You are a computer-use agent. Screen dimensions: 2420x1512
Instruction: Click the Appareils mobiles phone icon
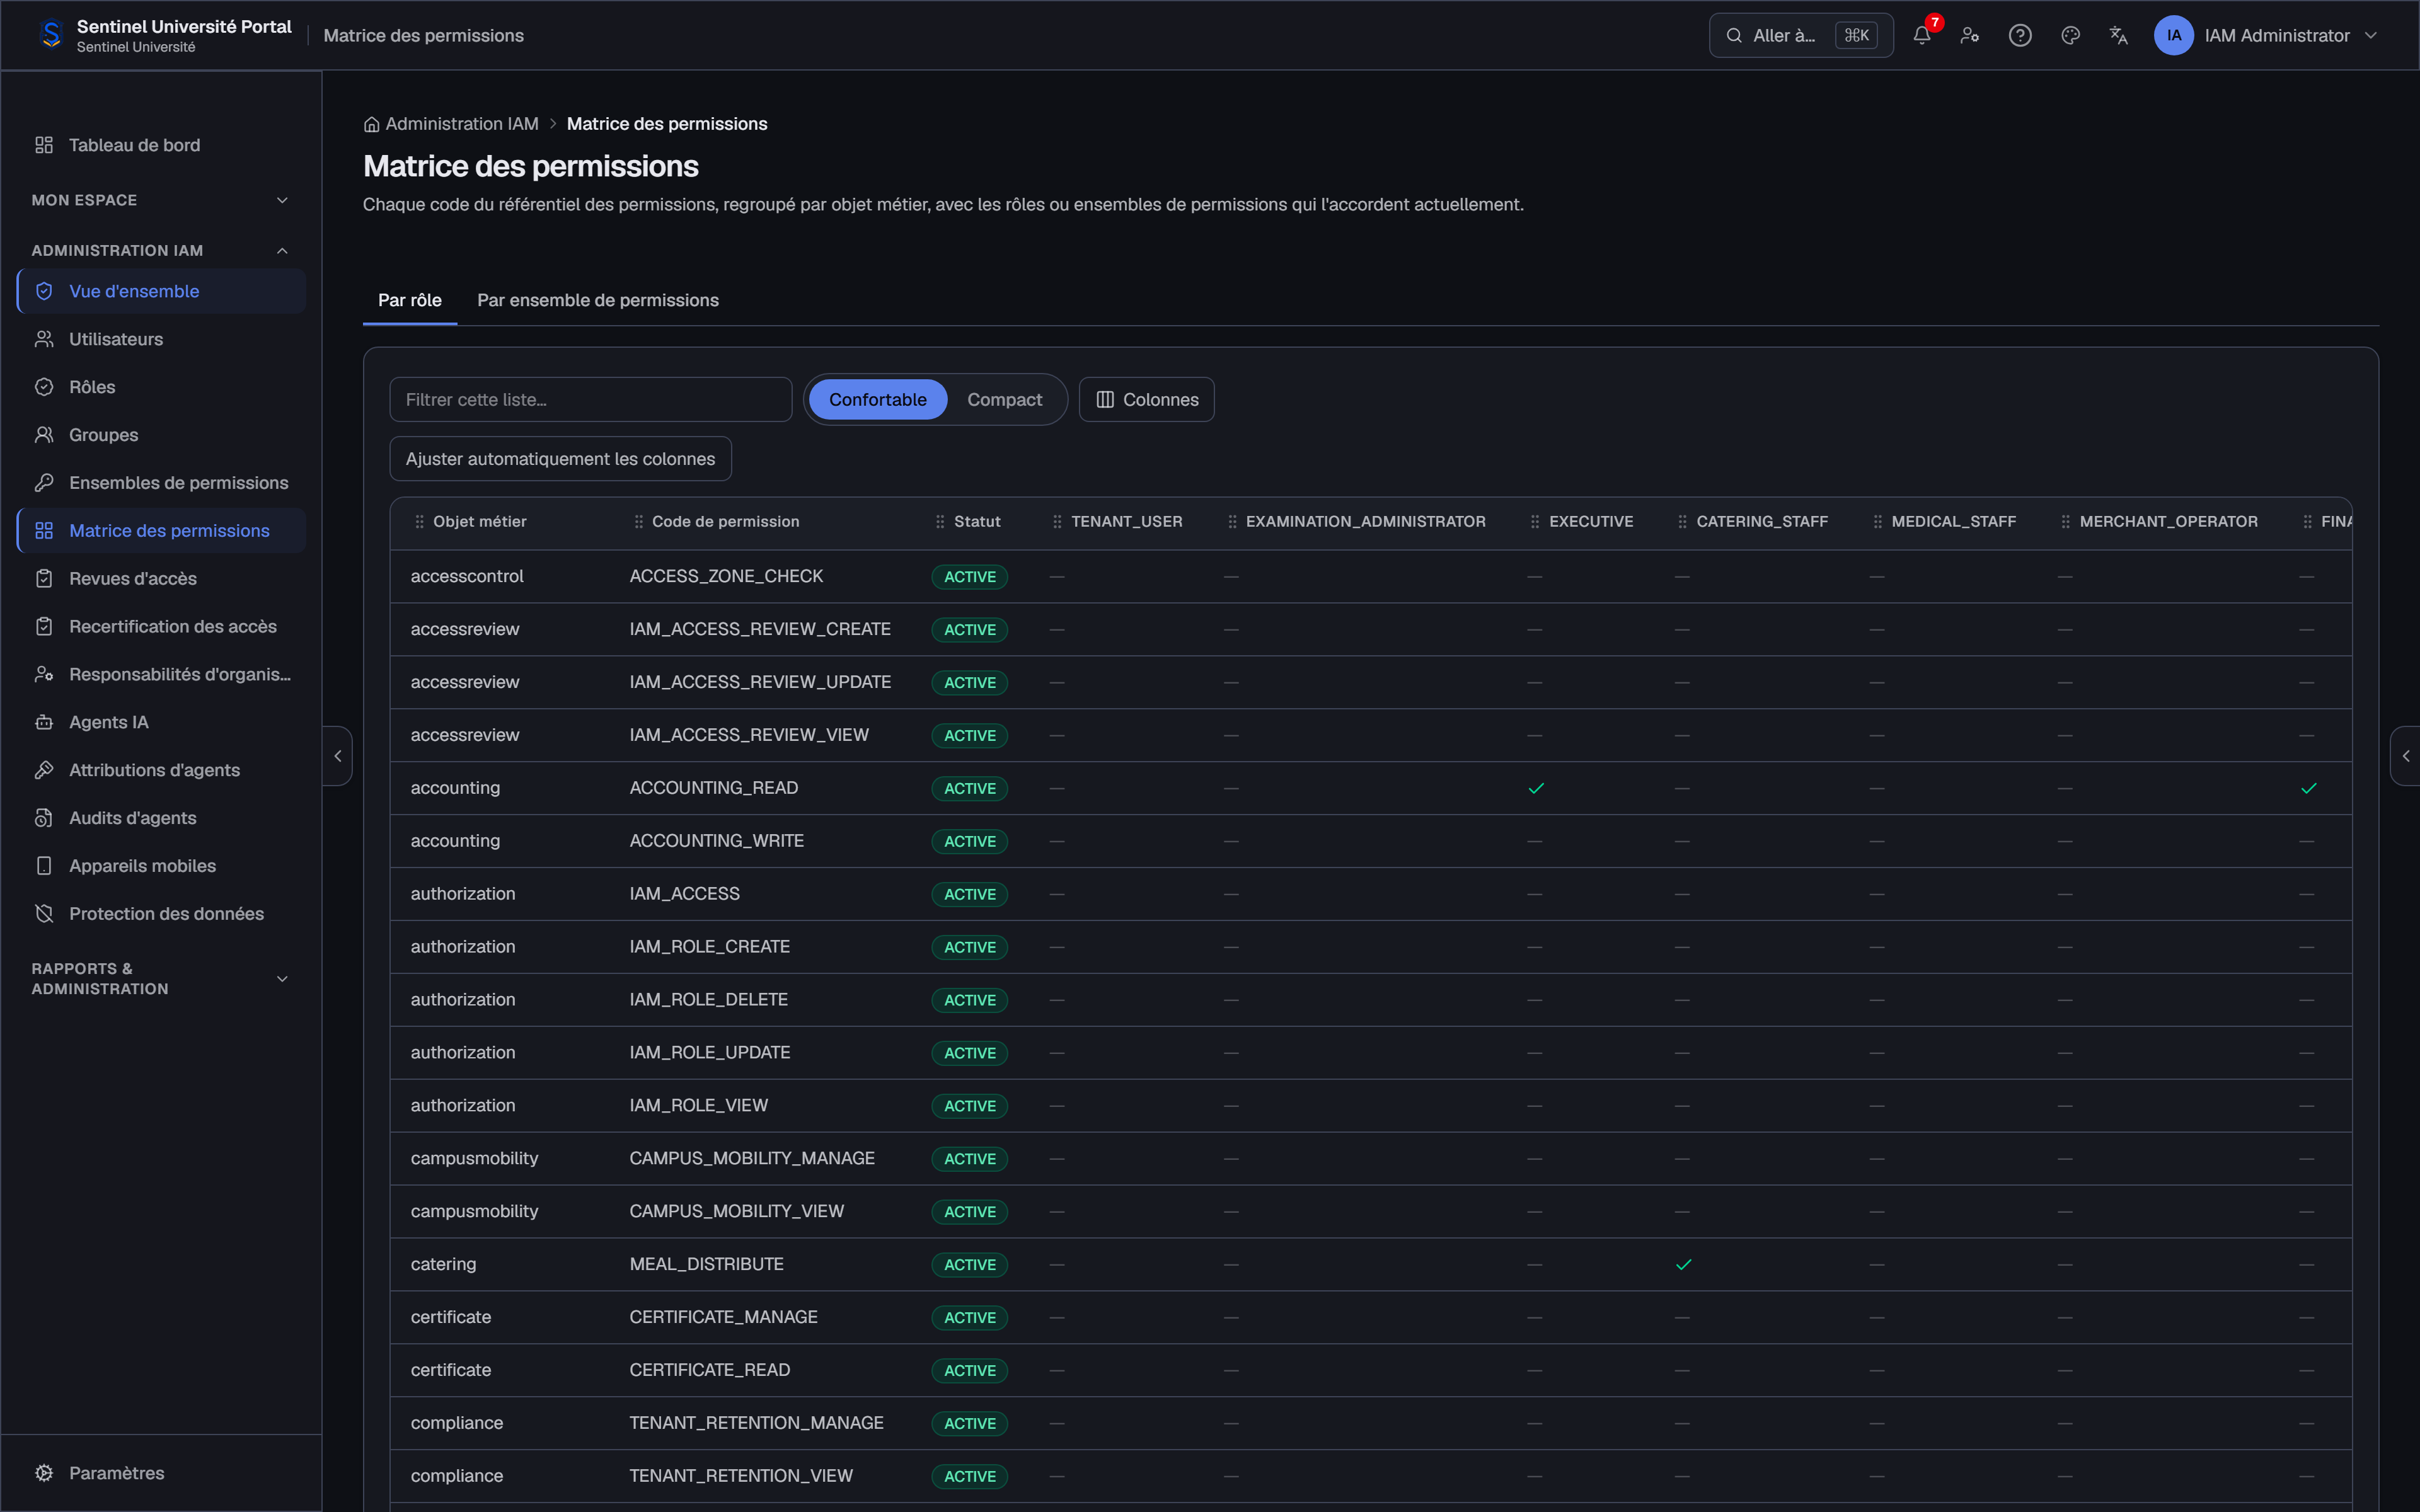[x=44, y=866]
